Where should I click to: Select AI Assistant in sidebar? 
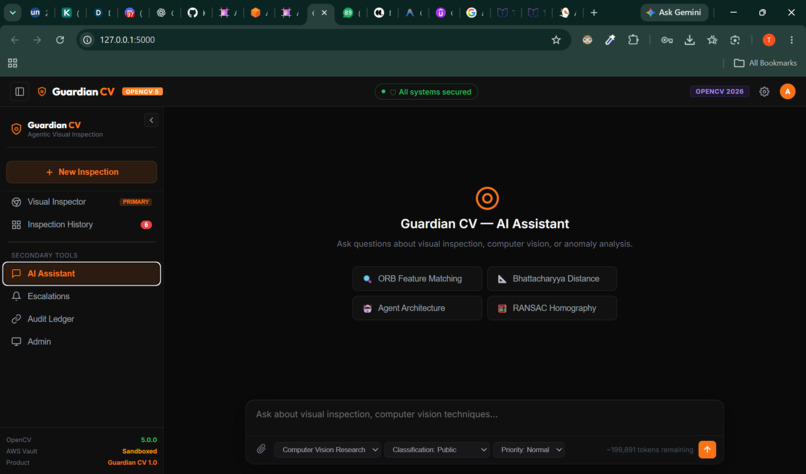(x=81, y=274)
